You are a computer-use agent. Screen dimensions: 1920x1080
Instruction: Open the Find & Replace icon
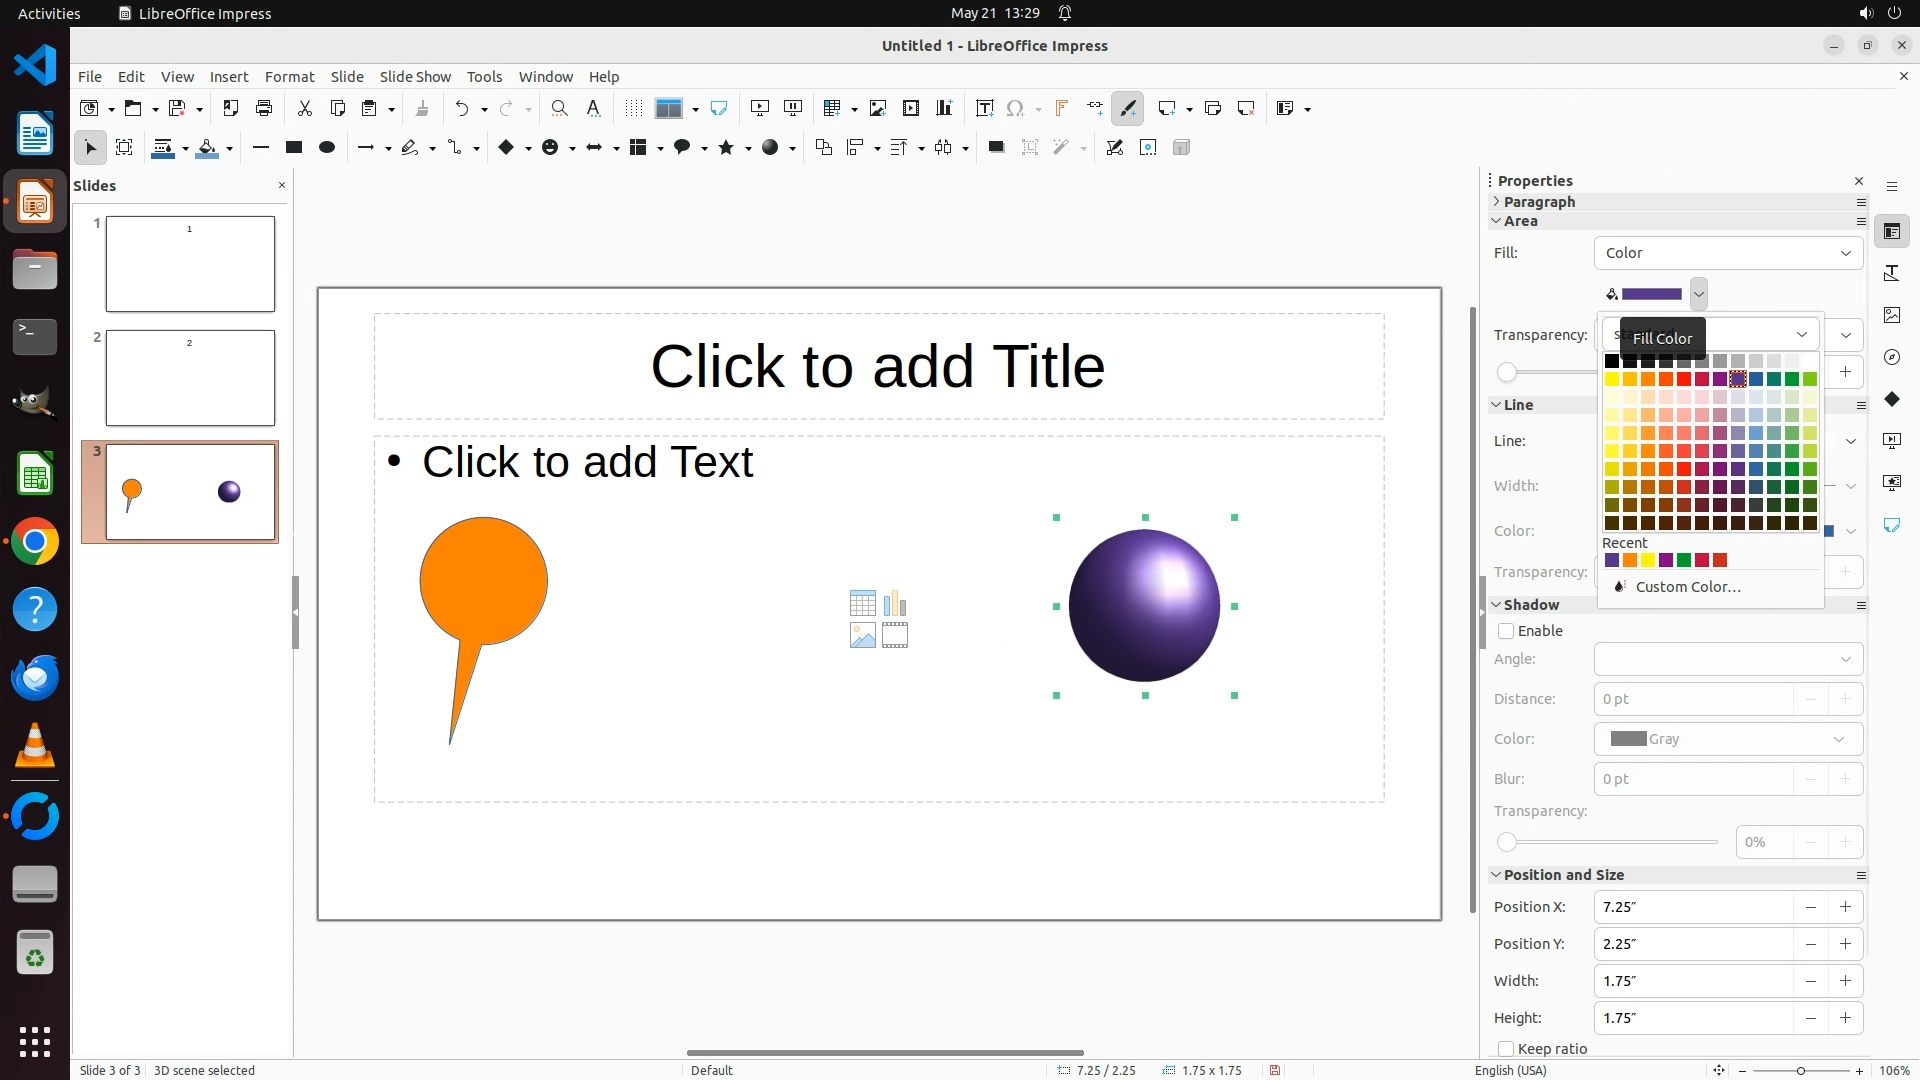point(560,109)
